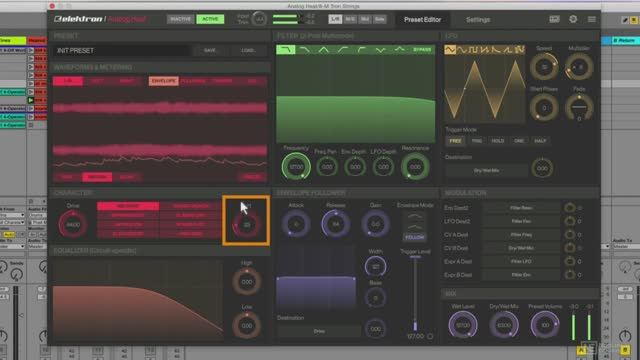The image size is (640, 360).
Task: Click the filter Env Depth knob
Action: 355,167
